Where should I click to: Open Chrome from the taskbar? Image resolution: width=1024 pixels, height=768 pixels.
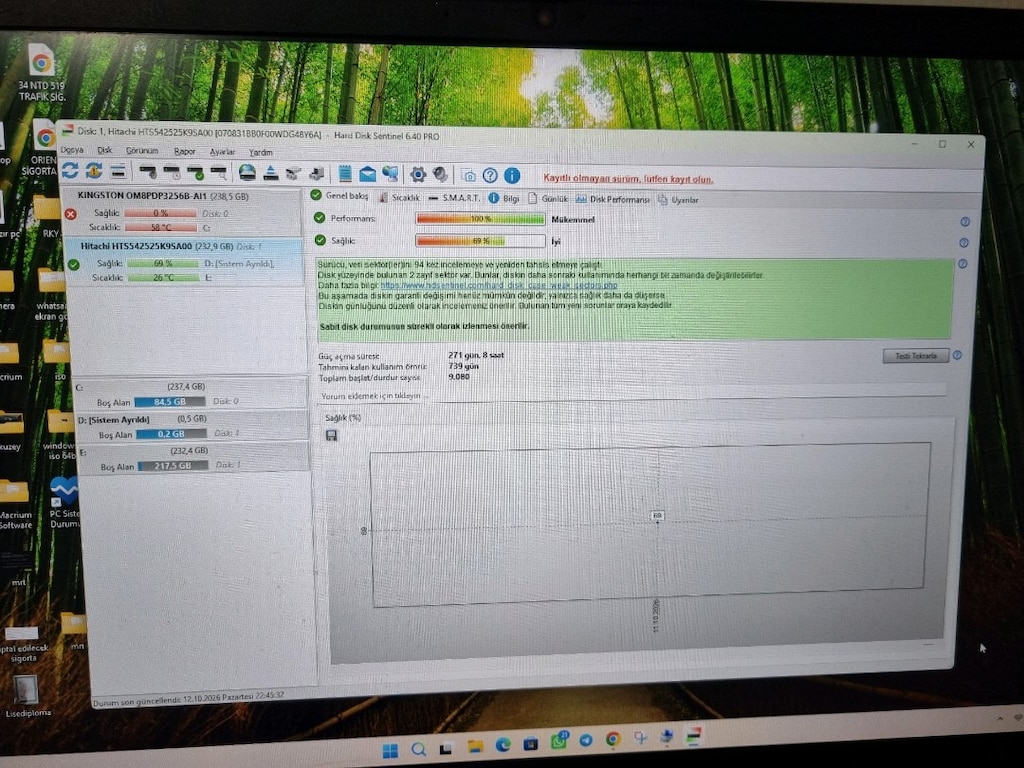tap(613, 739)
